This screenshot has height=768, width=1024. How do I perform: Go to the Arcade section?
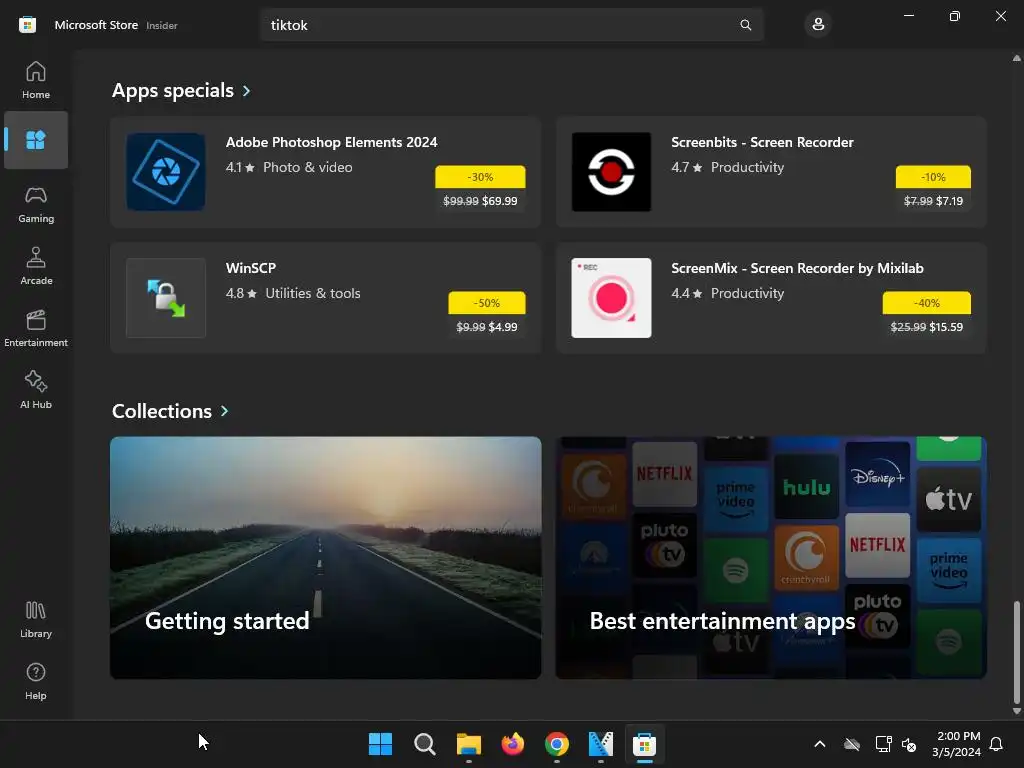click(36, 266)
